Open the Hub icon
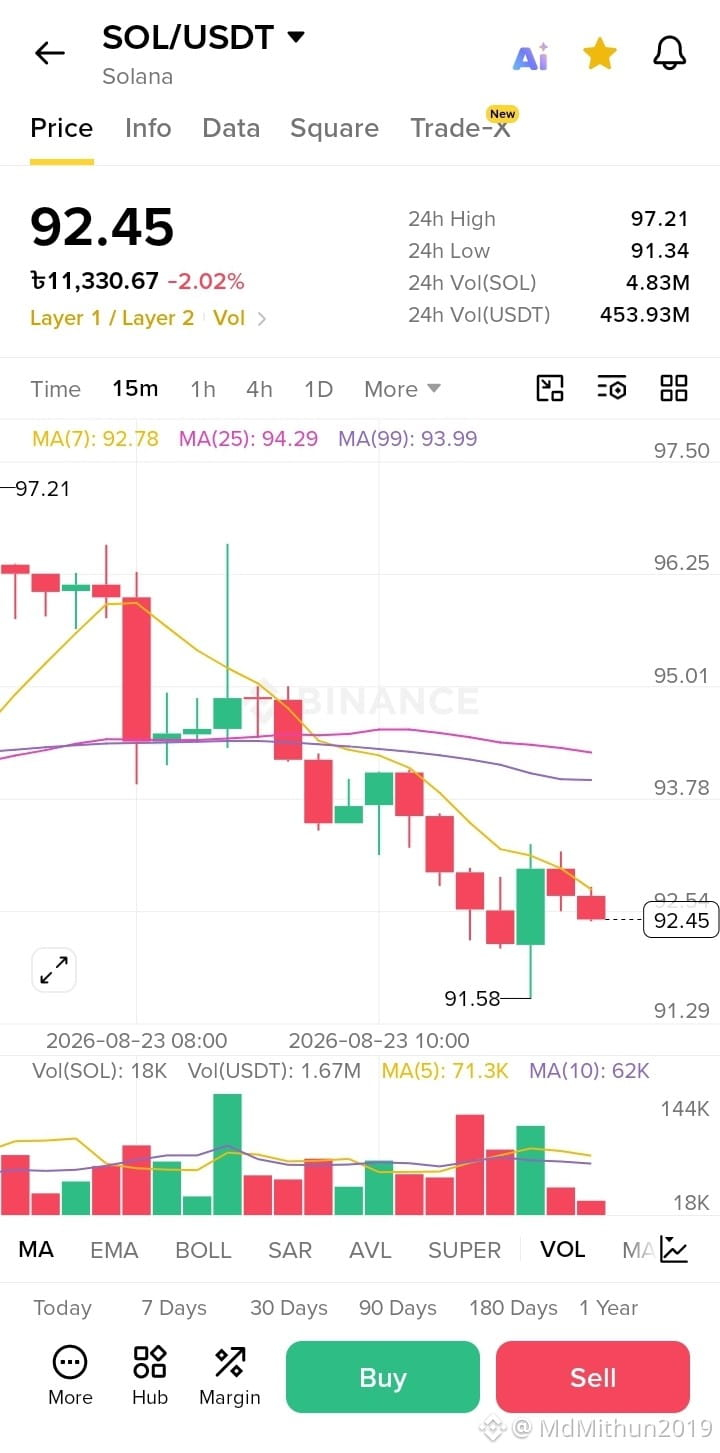 (150, 1376)
